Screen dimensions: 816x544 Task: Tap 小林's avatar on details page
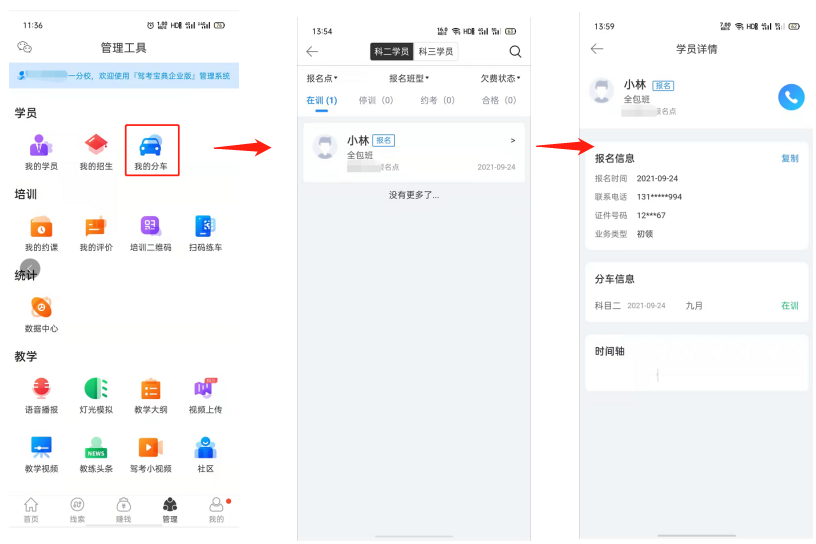(602, 91)
